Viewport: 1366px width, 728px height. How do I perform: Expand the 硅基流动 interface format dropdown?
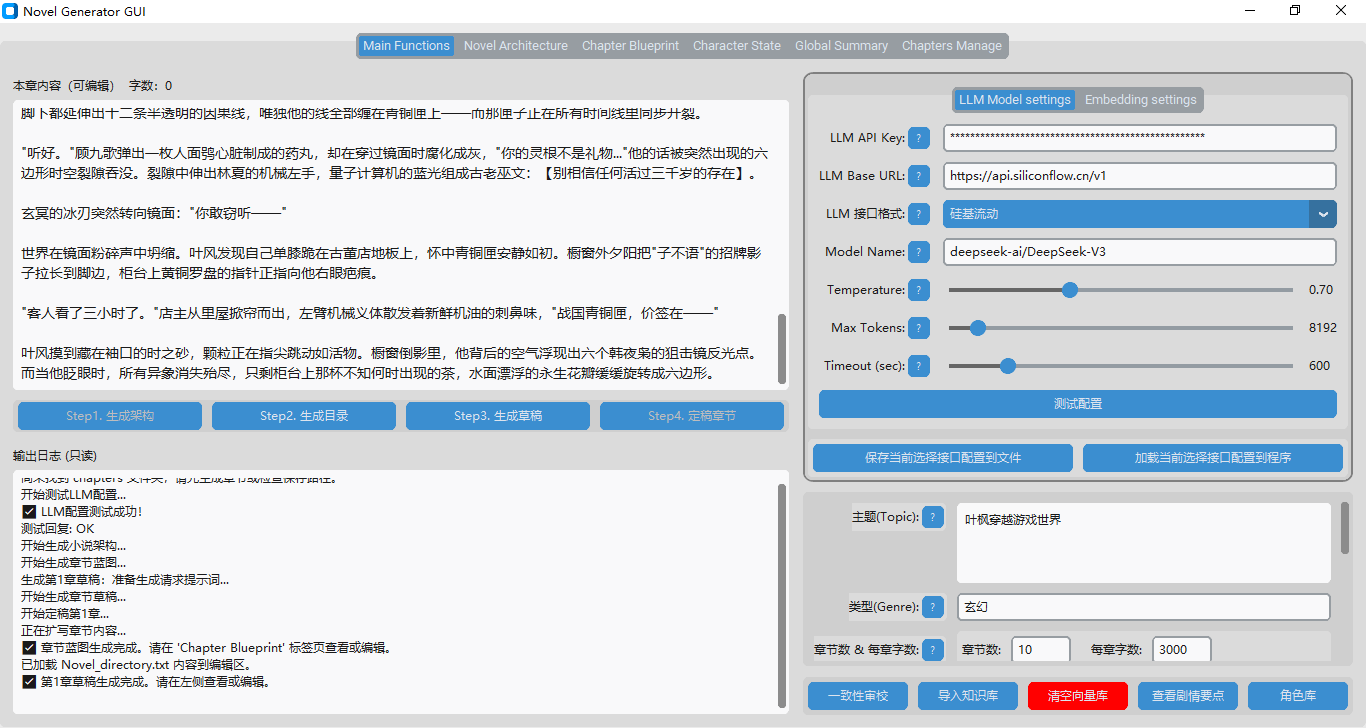(x=1322, y=214)
